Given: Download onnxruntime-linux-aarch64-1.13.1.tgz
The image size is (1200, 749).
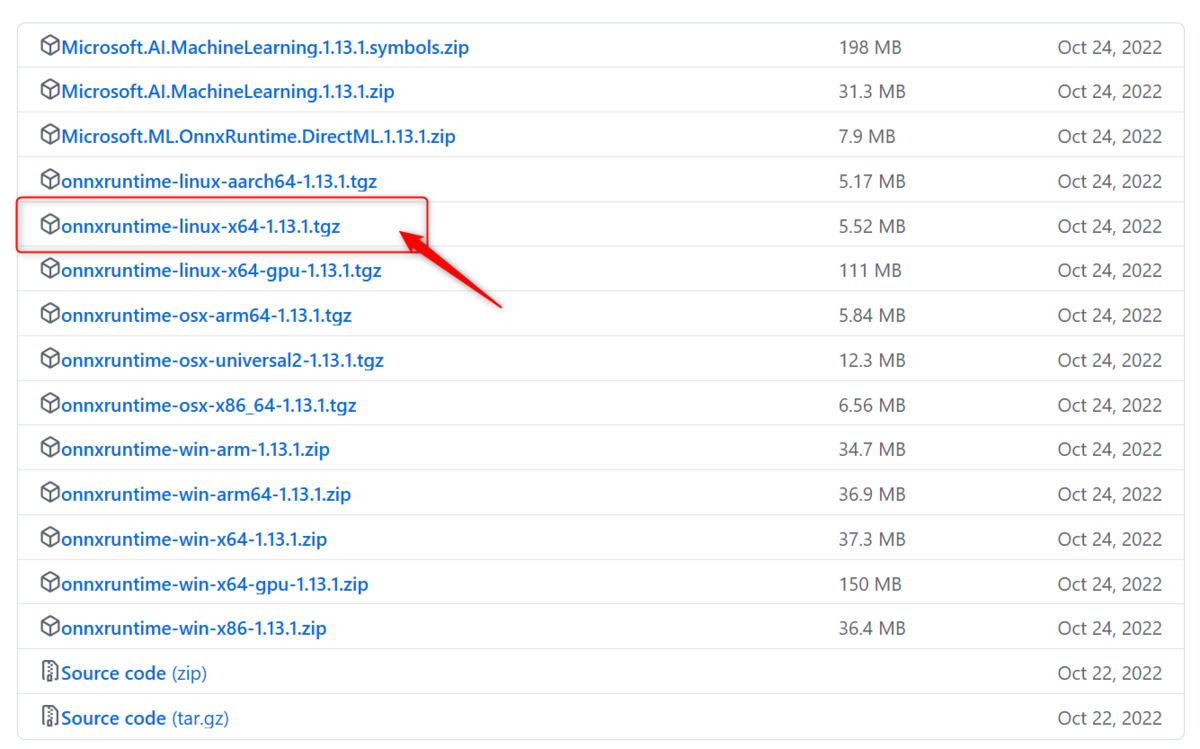Looking at the screenshot, I should tap(219, 181).
